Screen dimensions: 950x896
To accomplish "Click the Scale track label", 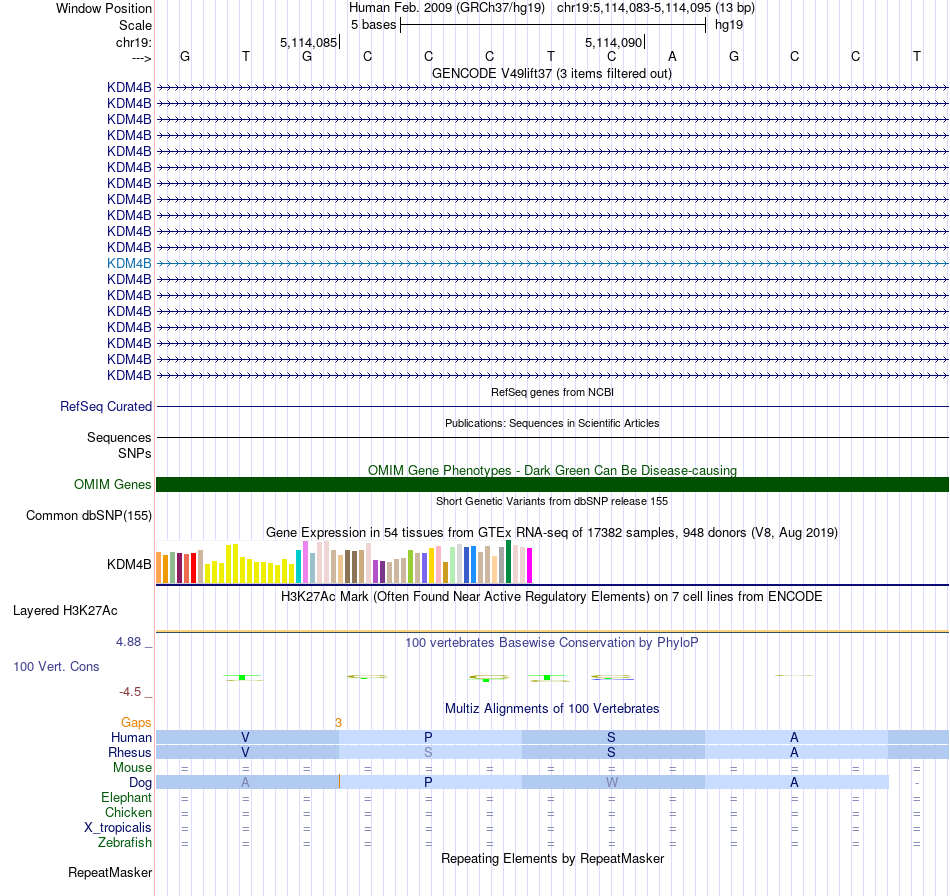I will [x=135, y=25].
